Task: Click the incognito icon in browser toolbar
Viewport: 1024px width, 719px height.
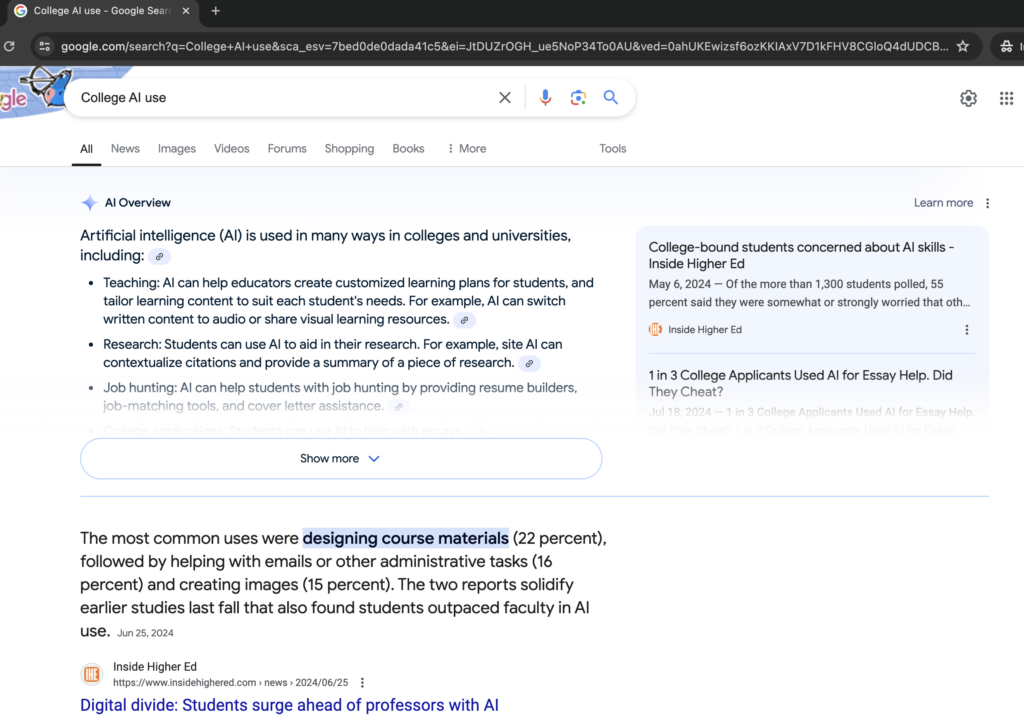Action: click(1006, 46)
